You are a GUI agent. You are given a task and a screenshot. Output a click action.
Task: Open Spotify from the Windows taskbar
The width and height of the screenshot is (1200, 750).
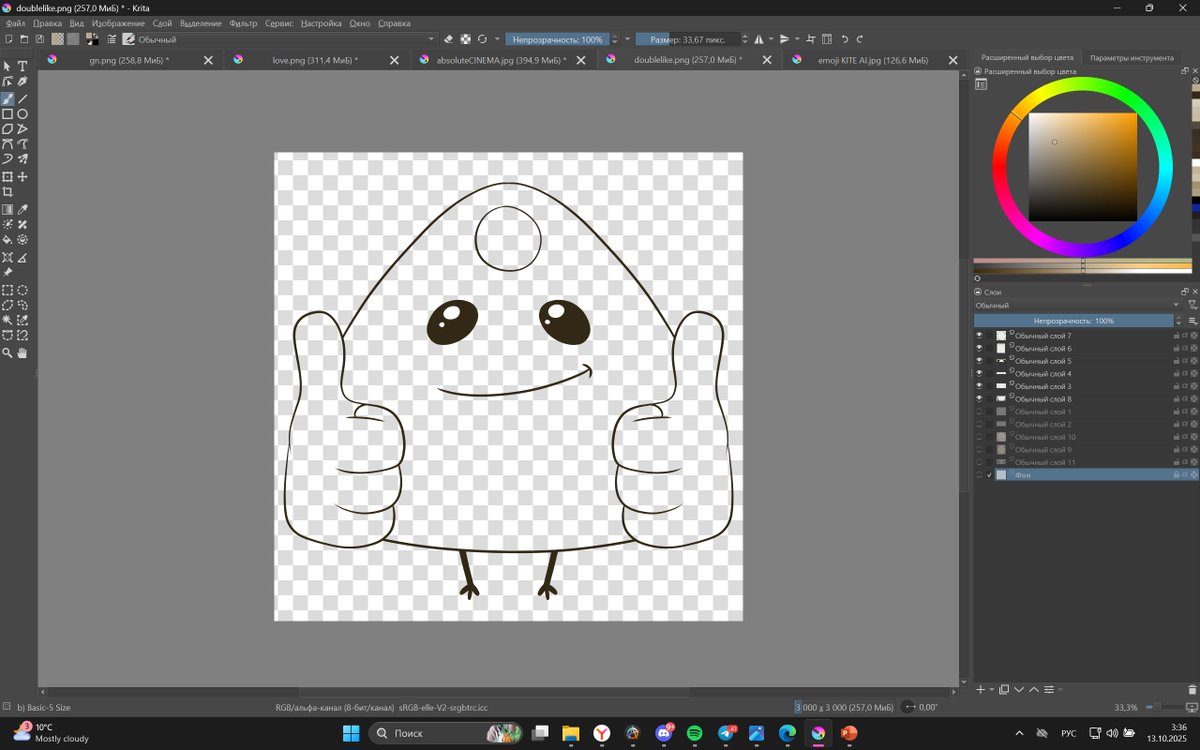[x=694, y=733]
